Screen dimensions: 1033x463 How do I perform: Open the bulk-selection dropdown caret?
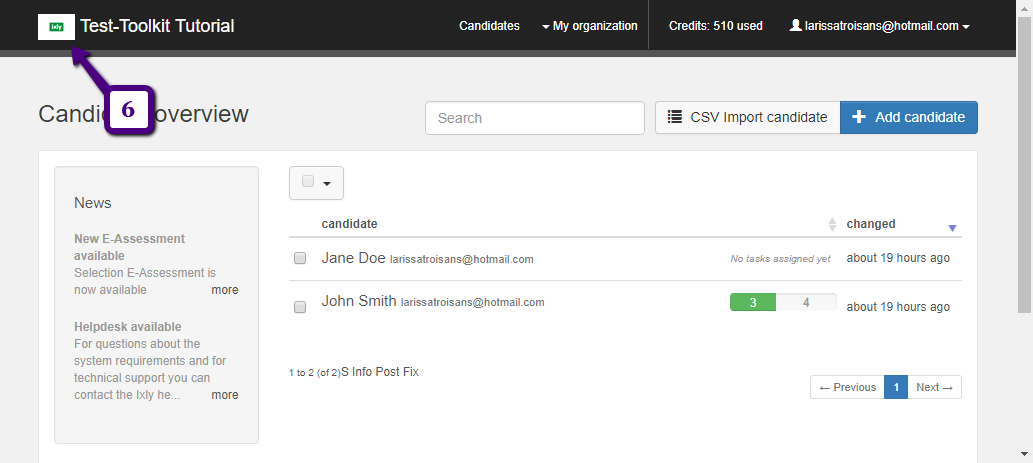(327, 183)
